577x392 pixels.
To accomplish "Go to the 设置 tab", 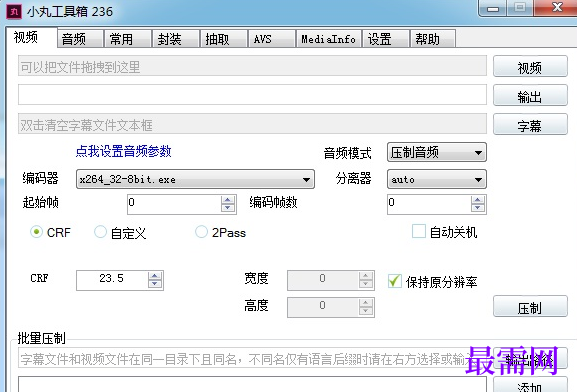I will pyautogui.click(x=386, y=39).
